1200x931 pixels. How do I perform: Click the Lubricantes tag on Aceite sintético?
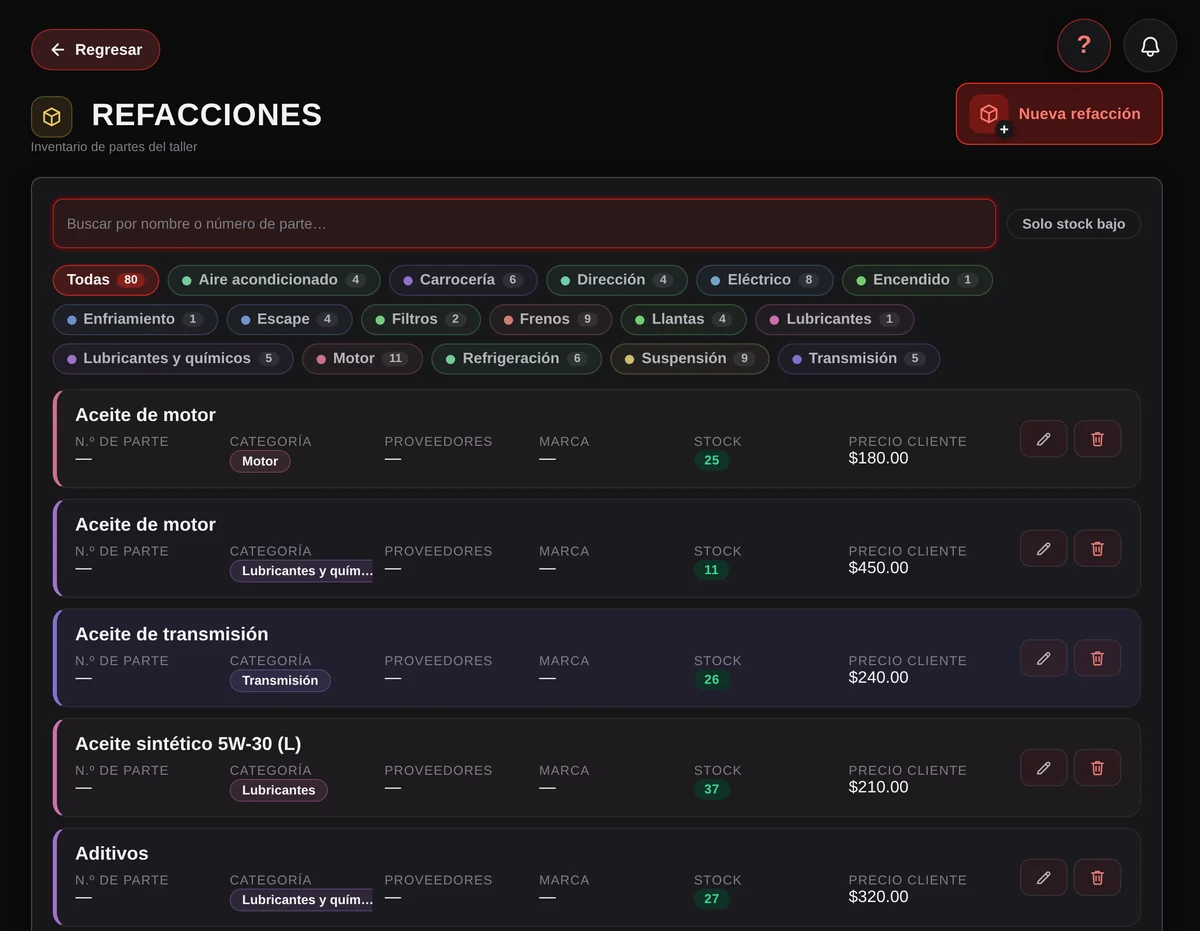coord(278,790)
